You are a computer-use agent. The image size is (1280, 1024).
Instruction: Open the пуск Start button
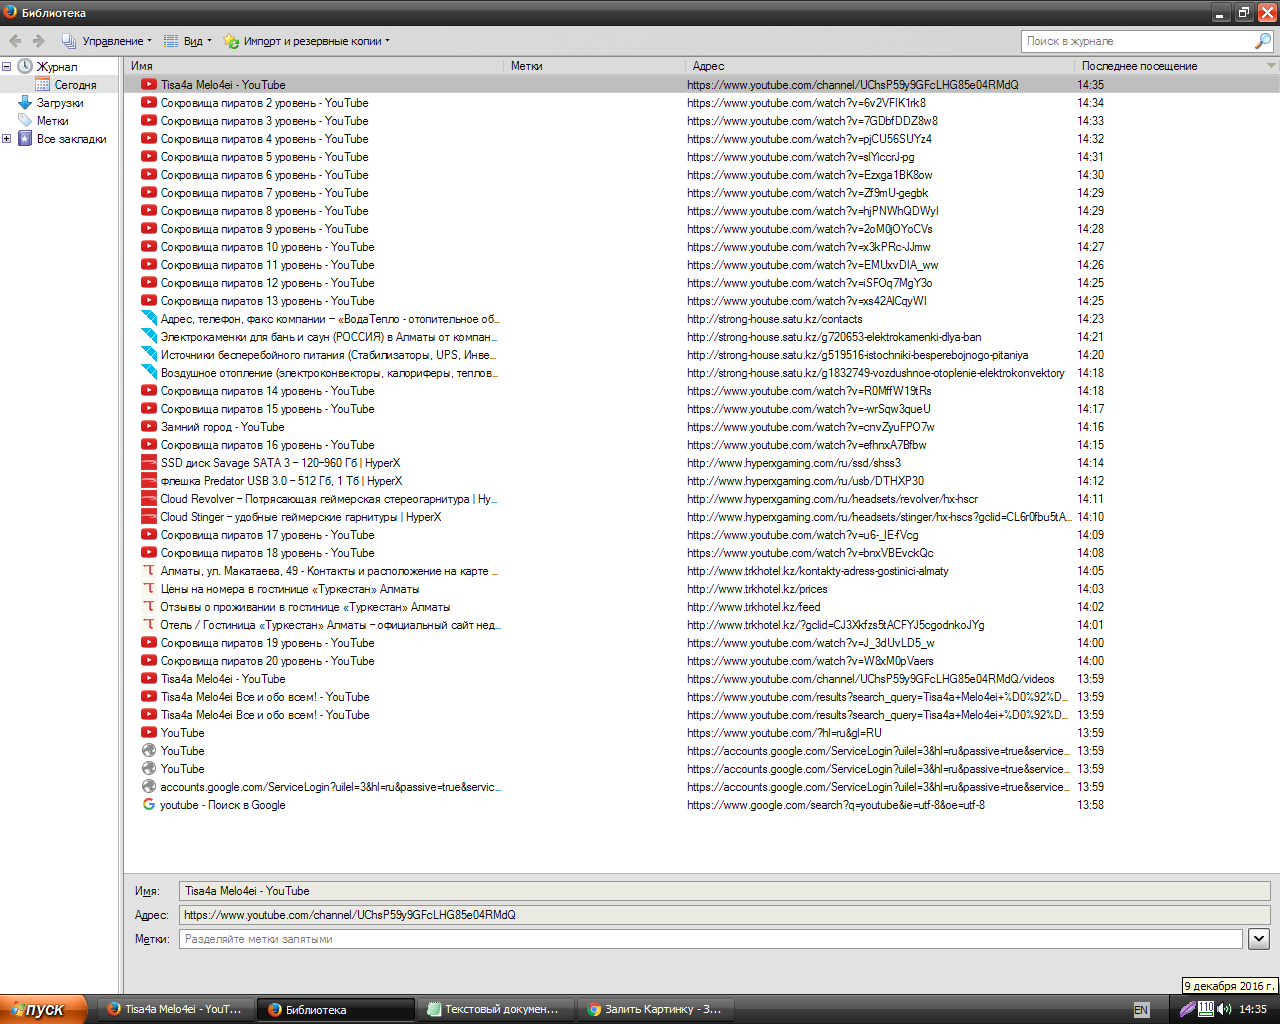tap(43, 1009)
